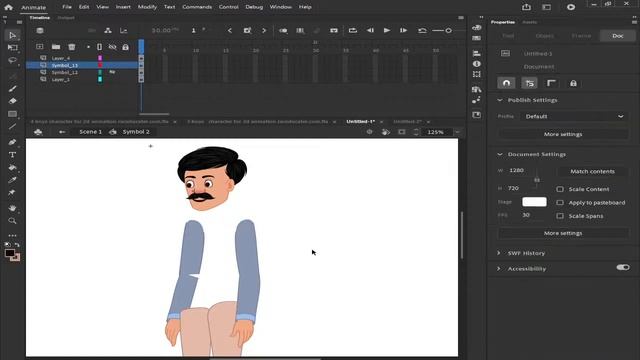Select the Brush tool
Screen dimensions: 640x360
[12, 89]
